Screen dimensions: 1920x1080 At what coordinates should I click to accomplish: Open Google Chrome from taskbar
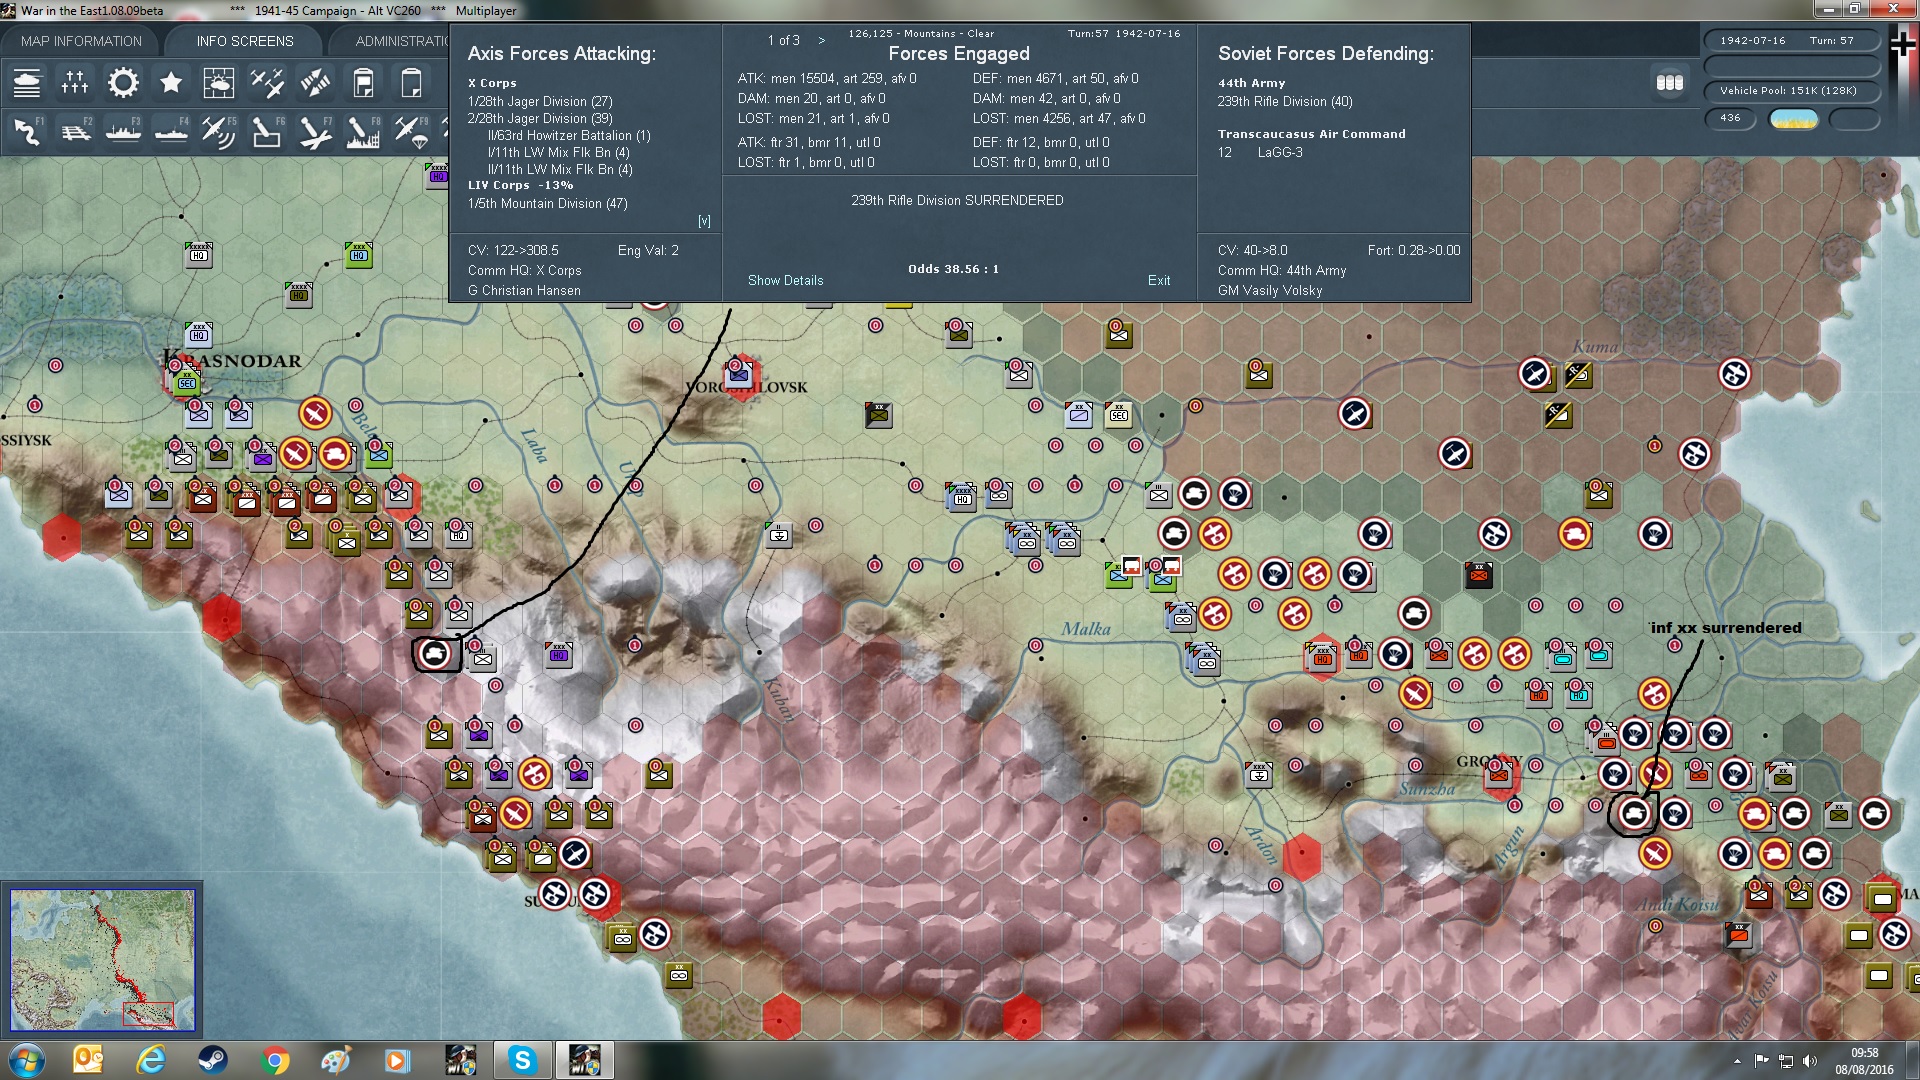(274, 1060)
